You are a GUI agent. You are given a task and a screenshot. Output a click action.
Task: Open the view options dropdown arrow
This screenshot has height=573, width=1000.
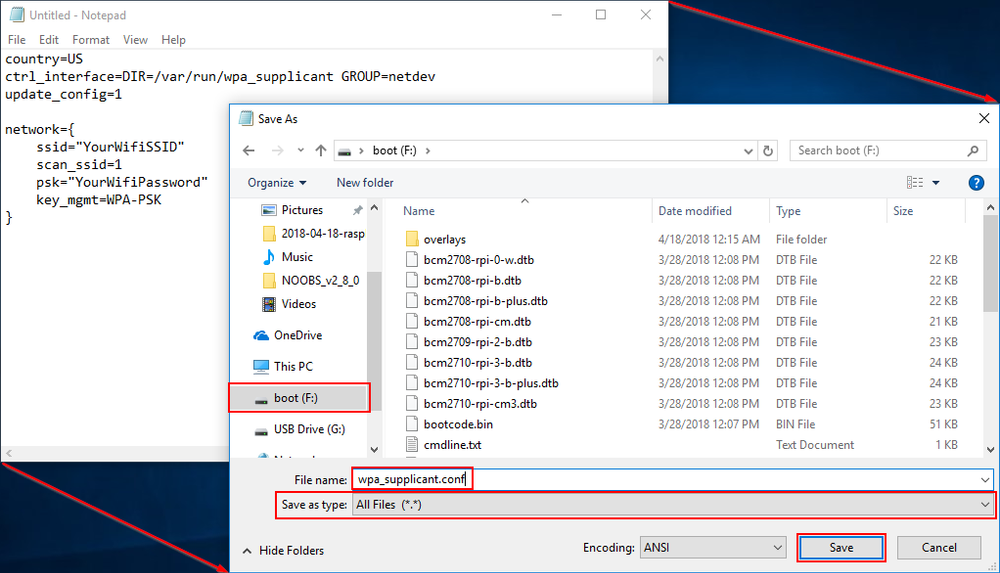[x=936, y=182]
